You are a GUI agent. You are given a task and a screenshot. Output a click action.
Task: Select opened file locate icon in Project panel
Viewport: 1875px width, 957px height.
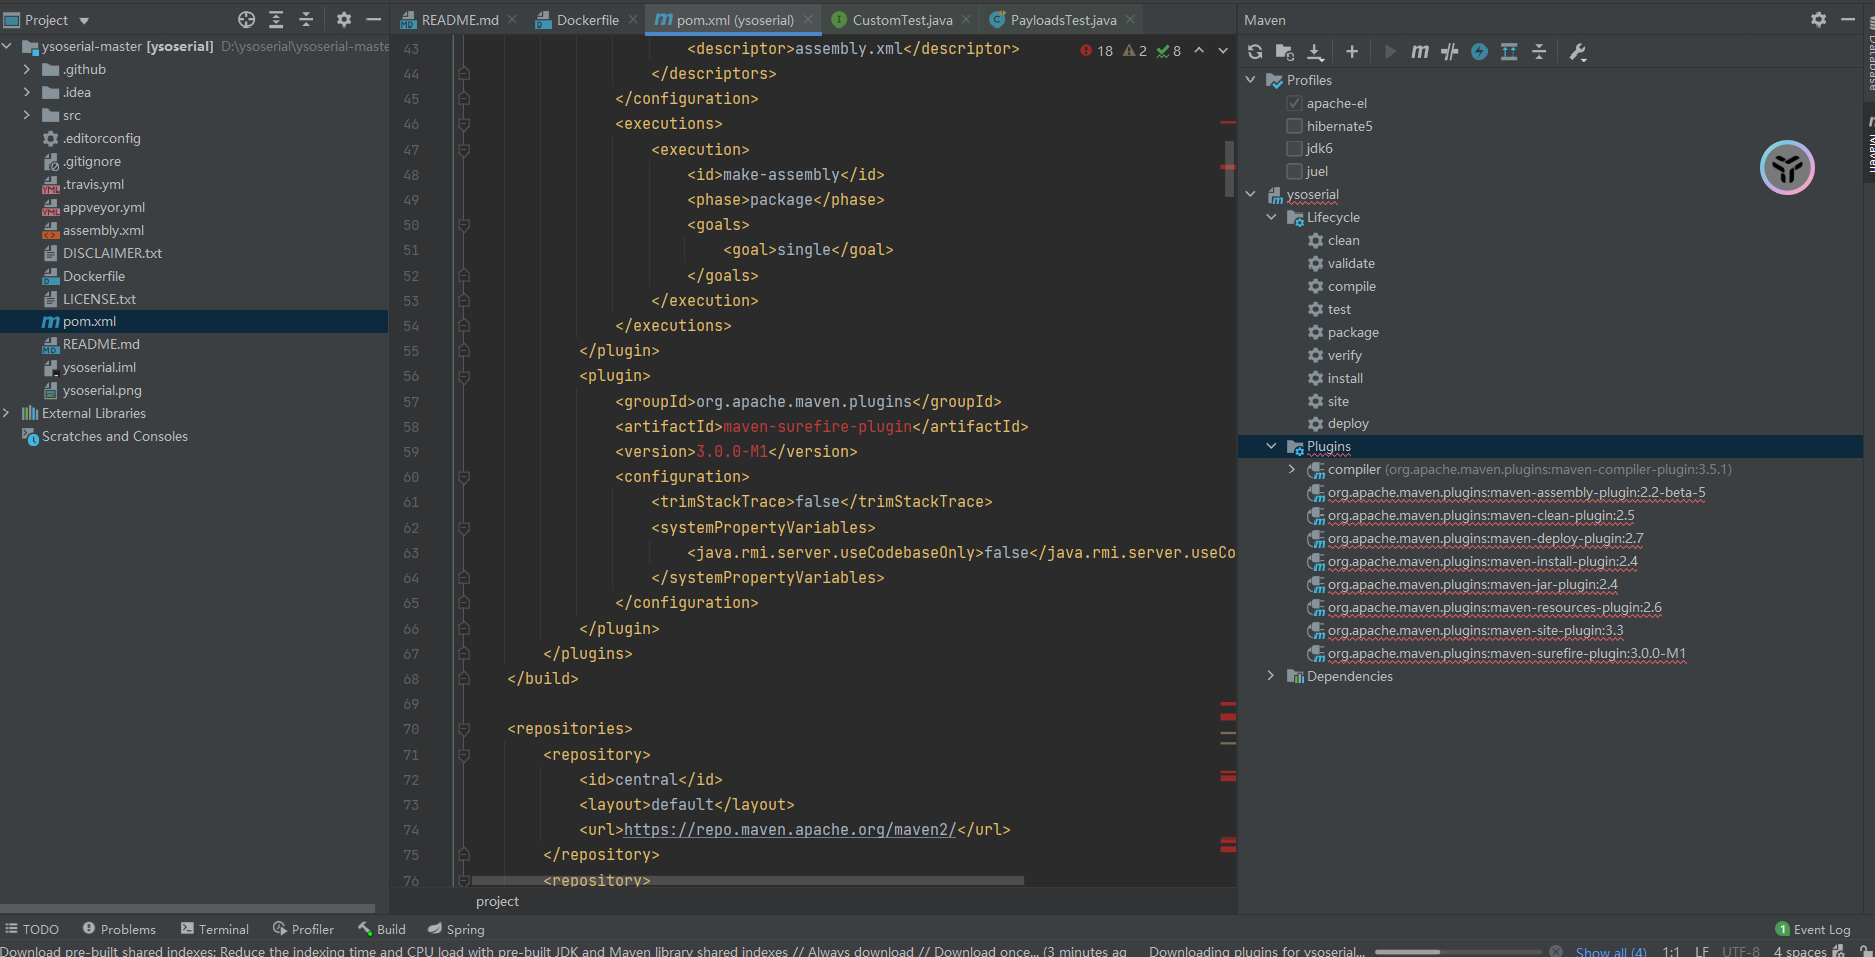click(x=246, y=19)
